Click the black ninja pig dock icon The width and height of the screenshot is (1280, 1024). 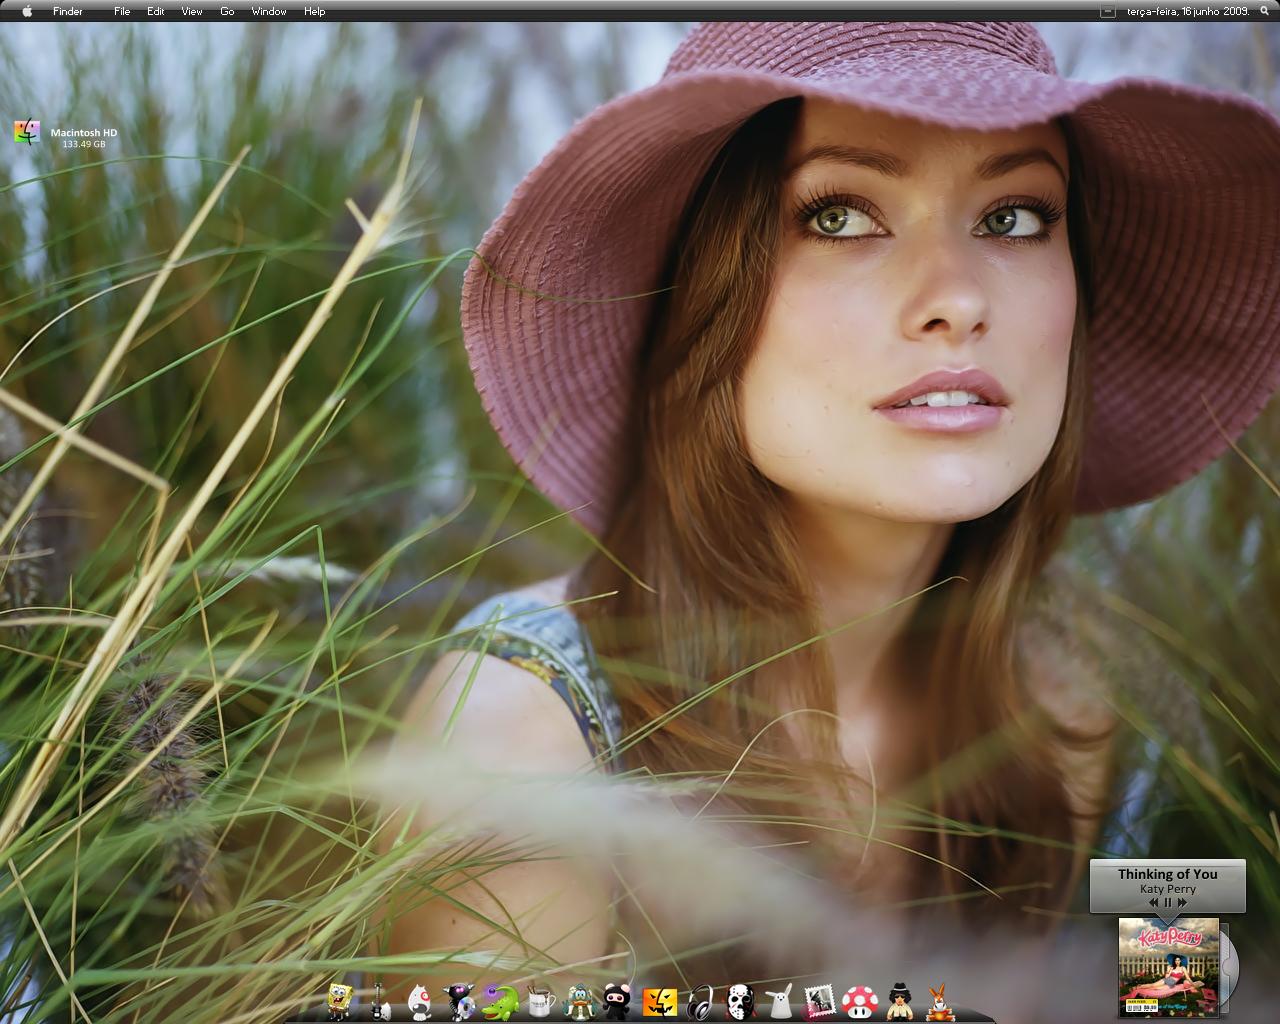tap(618, 1001)
